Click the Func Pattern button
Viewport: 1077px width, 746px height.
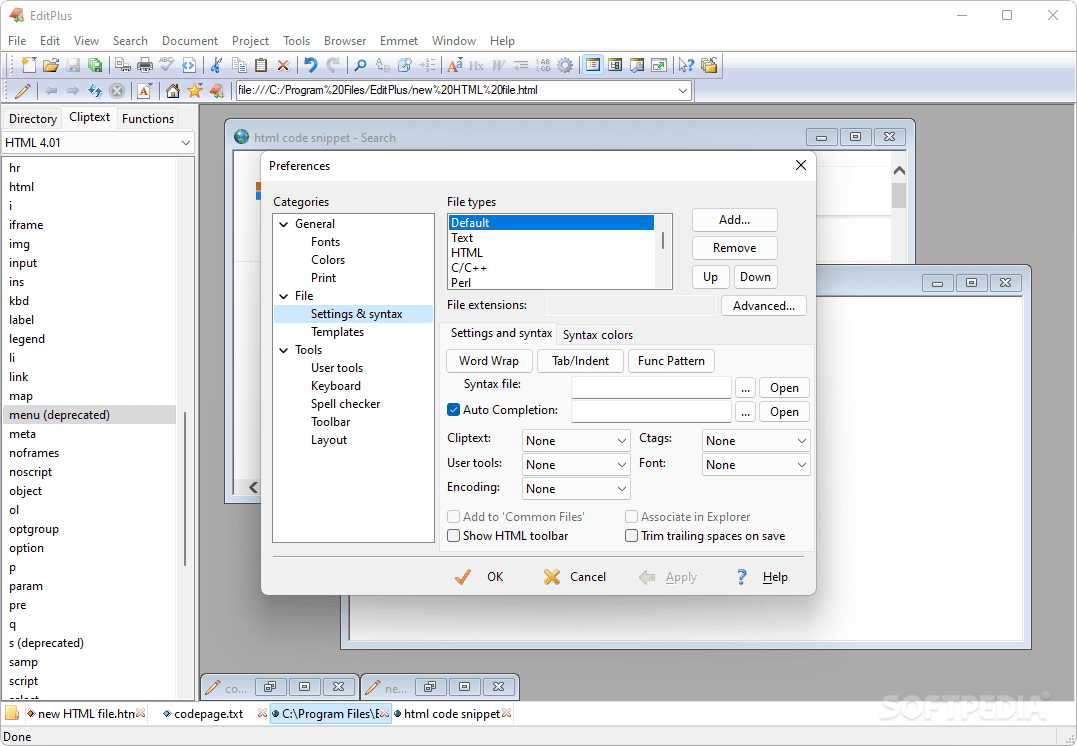point(671,361)
